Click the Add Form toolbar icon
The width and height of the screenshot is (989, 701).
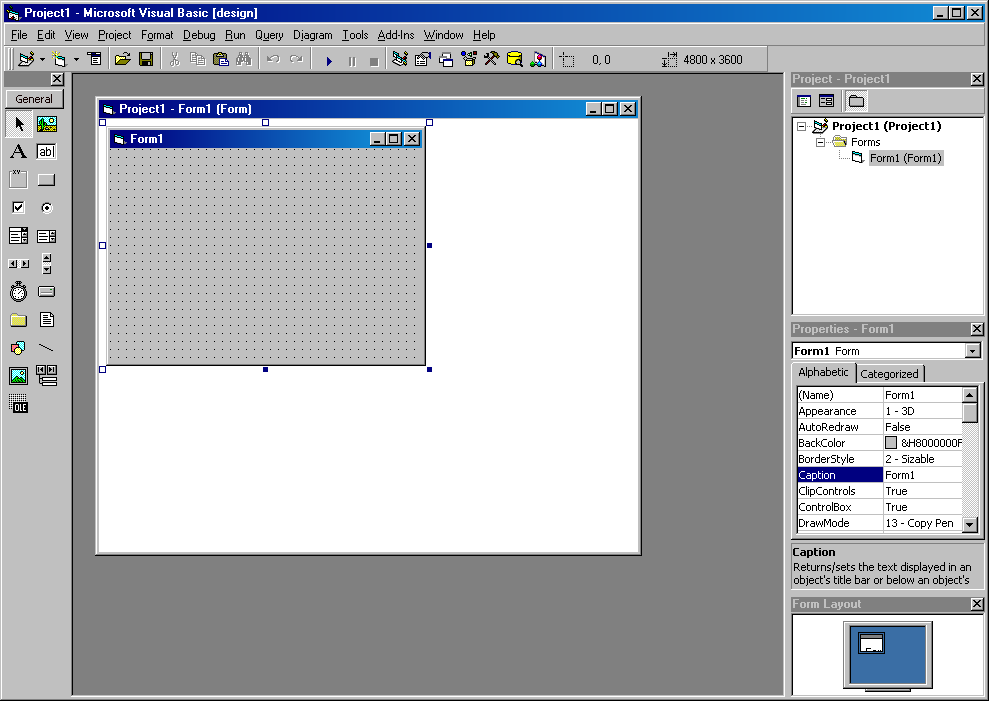click(x=59, y=59)
